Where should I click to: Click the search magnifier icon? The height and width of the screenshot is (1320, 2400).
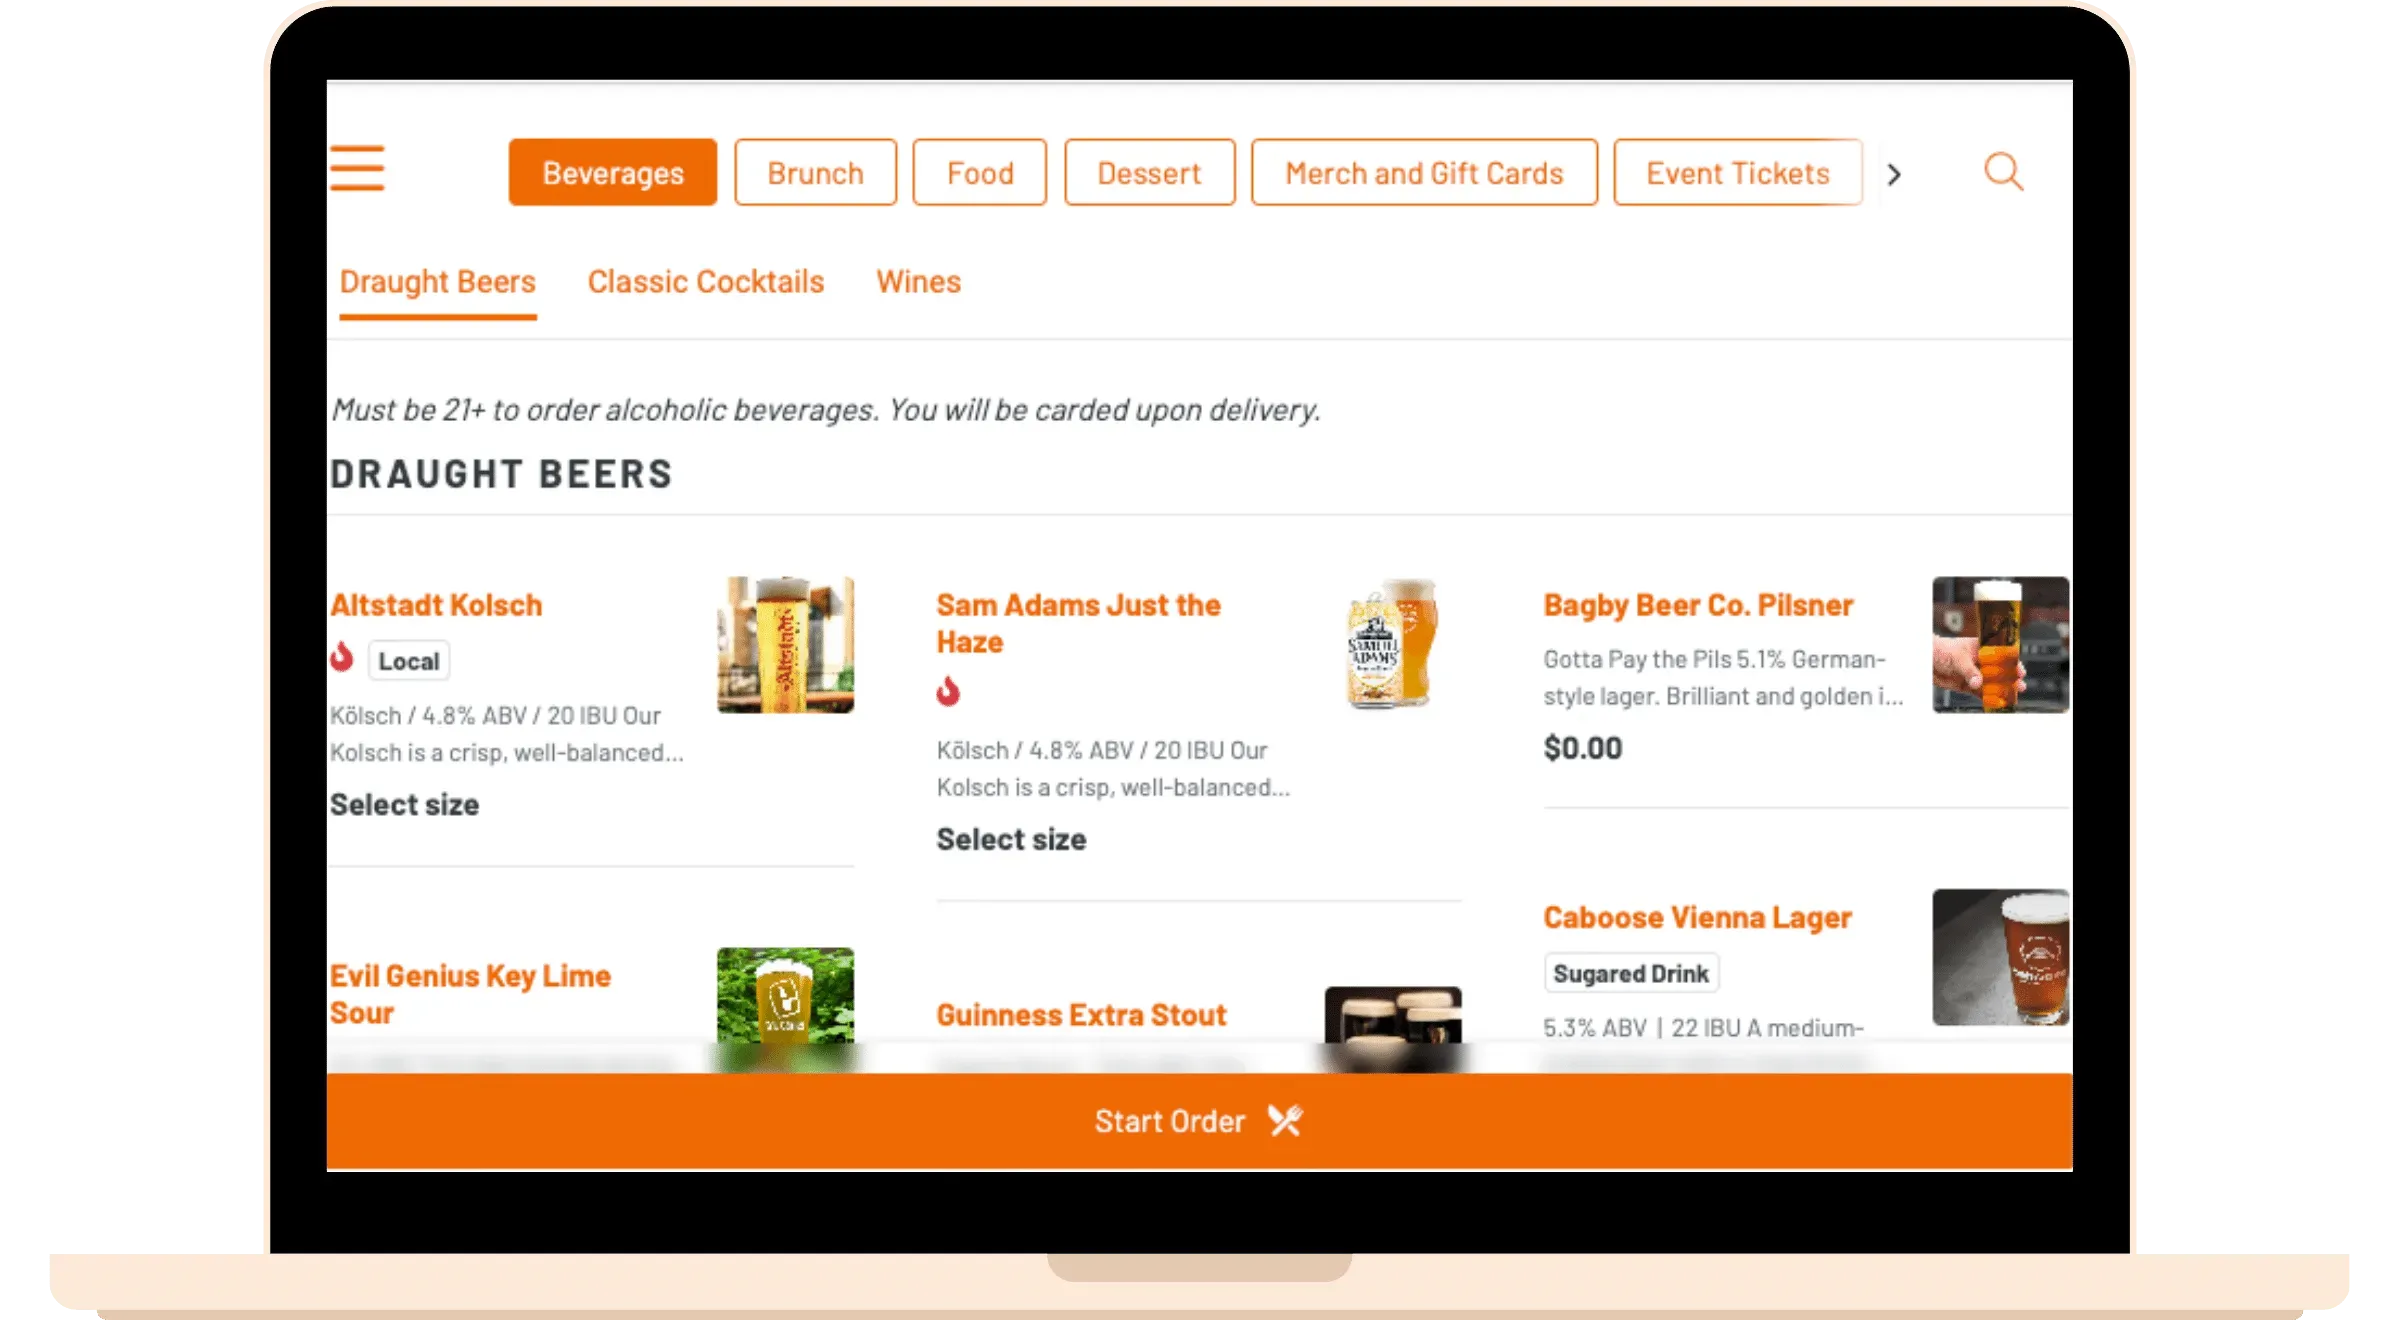[2003, 172]
